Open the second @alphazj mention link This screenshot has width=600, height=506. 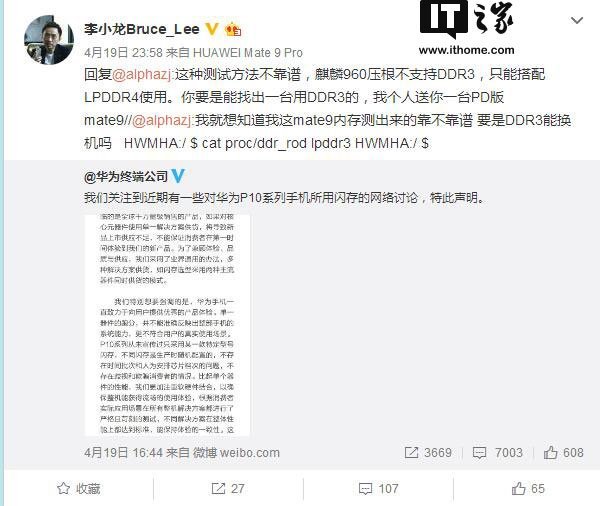coord(163,120)
